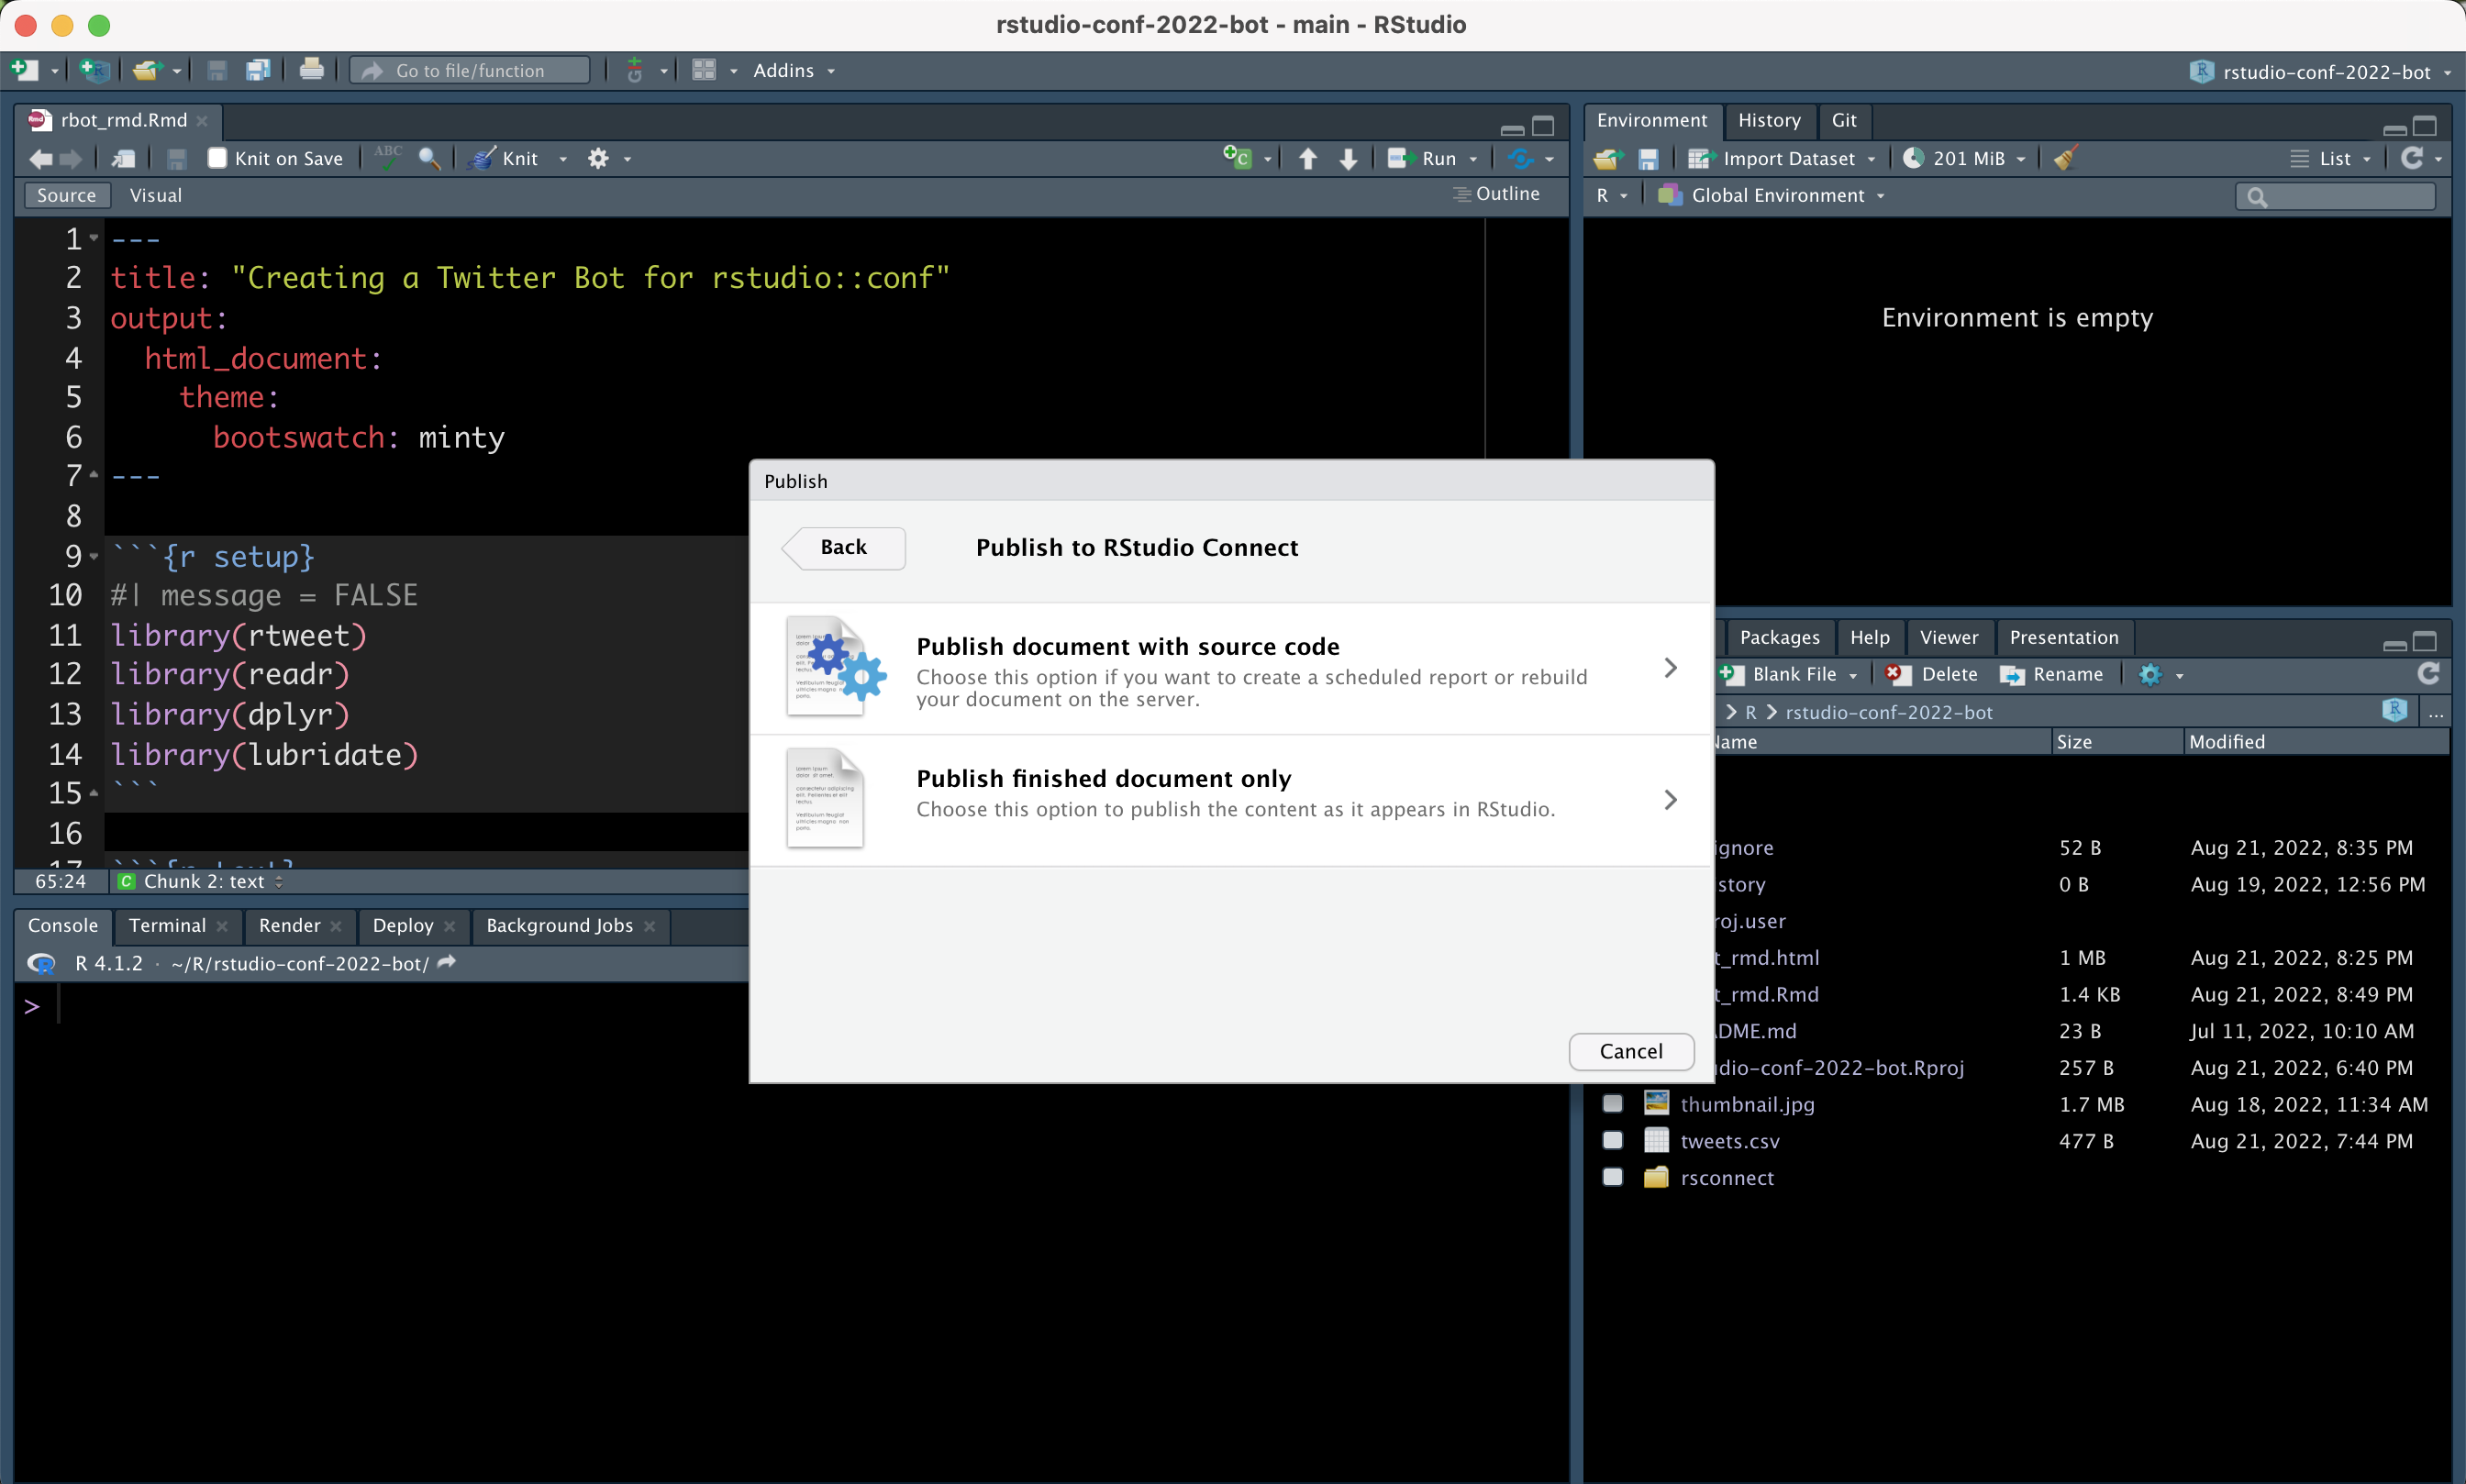Switch to the History tab
This screenshot has height=1484, width=2466.
(x=1769, y=120)
